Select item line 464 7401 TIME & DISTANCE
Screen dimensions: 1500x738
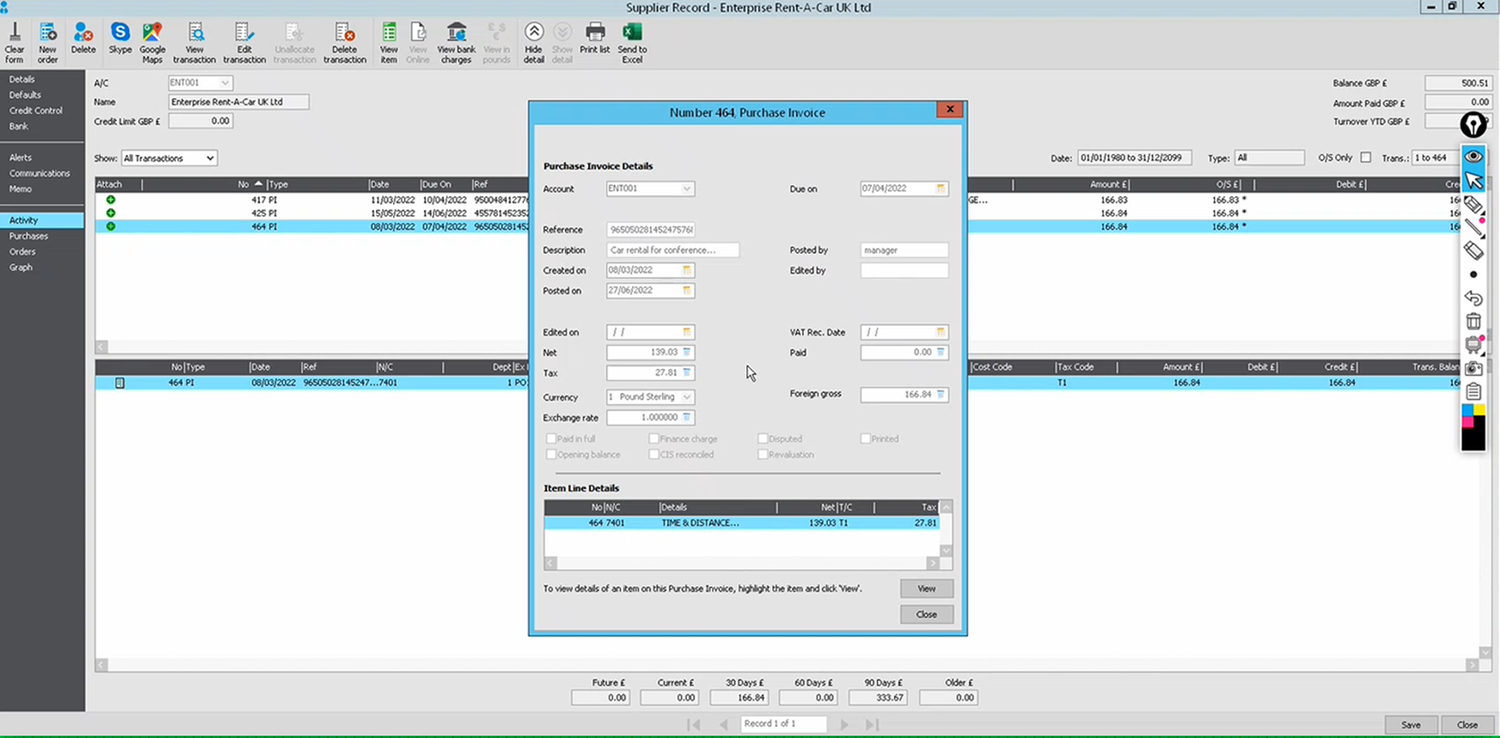coord(741,523)
